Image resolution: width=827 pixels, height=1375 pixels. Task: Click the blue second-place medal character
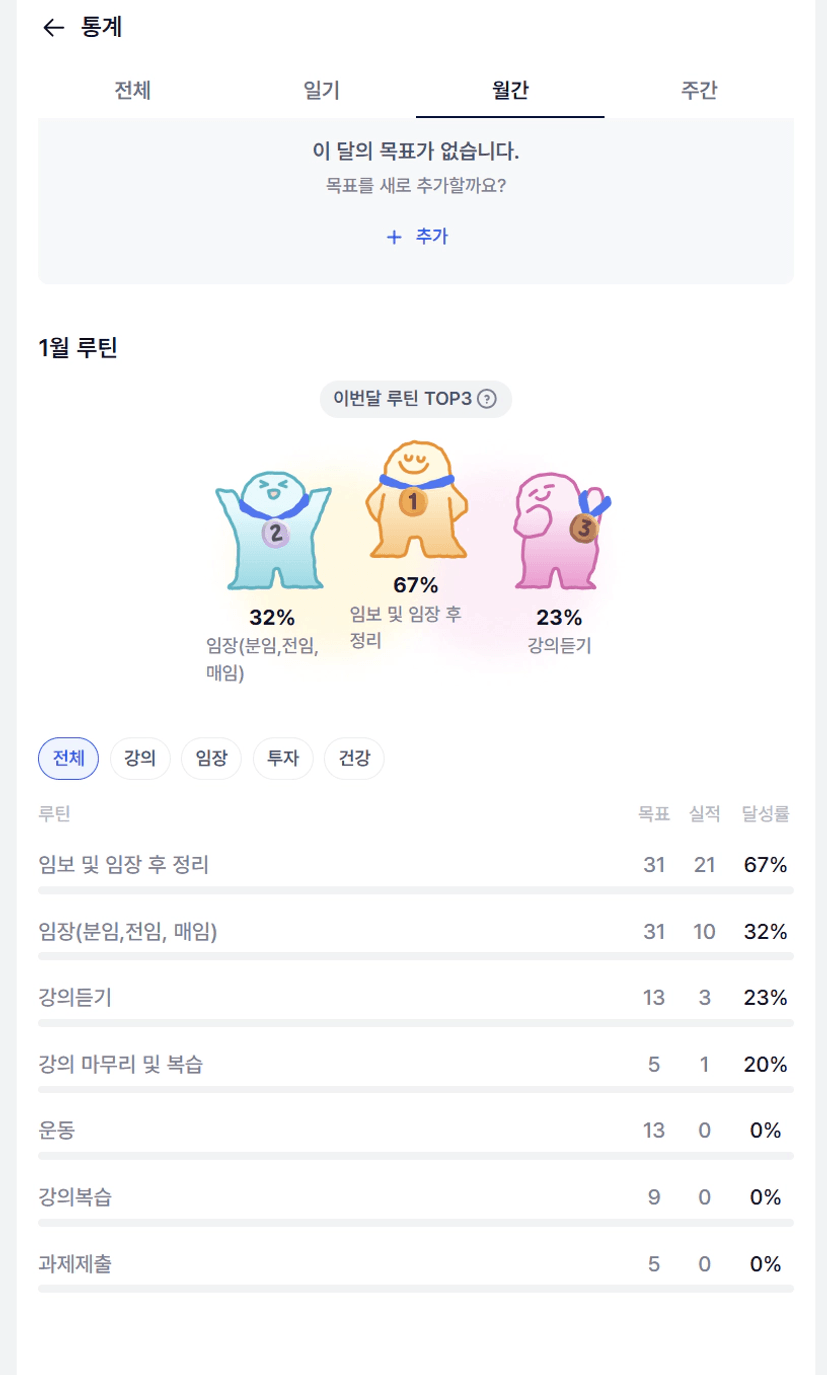pyautogui.click(x=273, y=532)
